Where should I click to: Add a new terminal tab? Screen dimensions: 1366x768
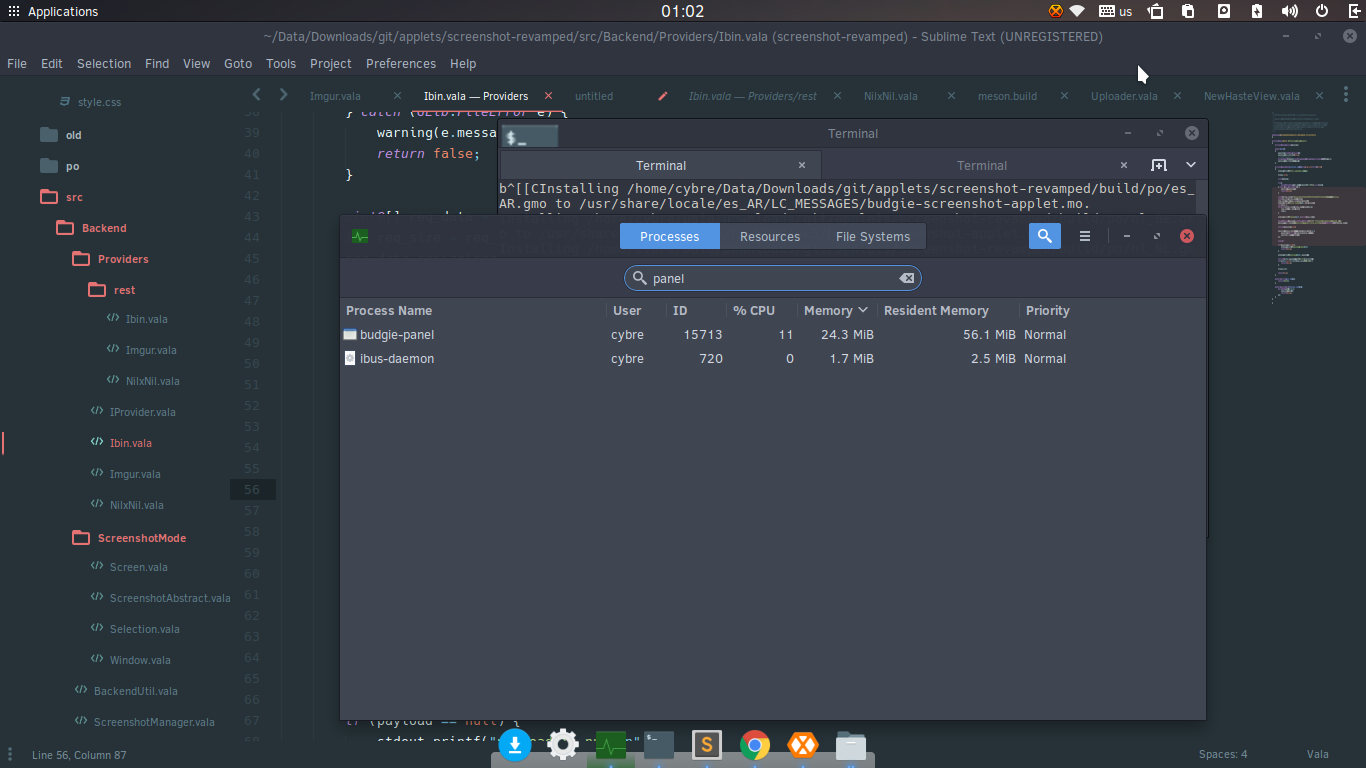click(1158, 165)
